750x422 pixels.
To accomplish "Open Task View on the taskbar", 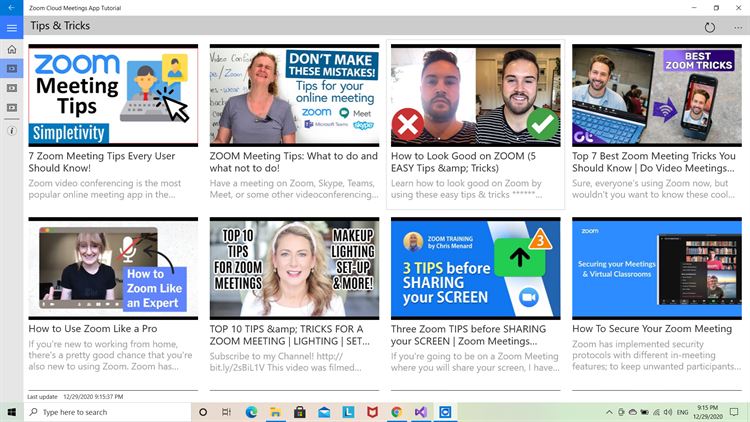I will [227, 412].
